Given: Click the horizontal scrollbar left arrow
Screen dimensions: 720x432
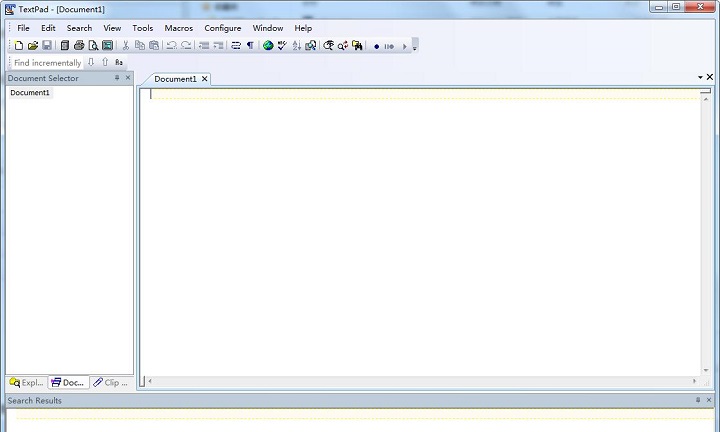Looking at the screenshot, I should tap(150, 381).
